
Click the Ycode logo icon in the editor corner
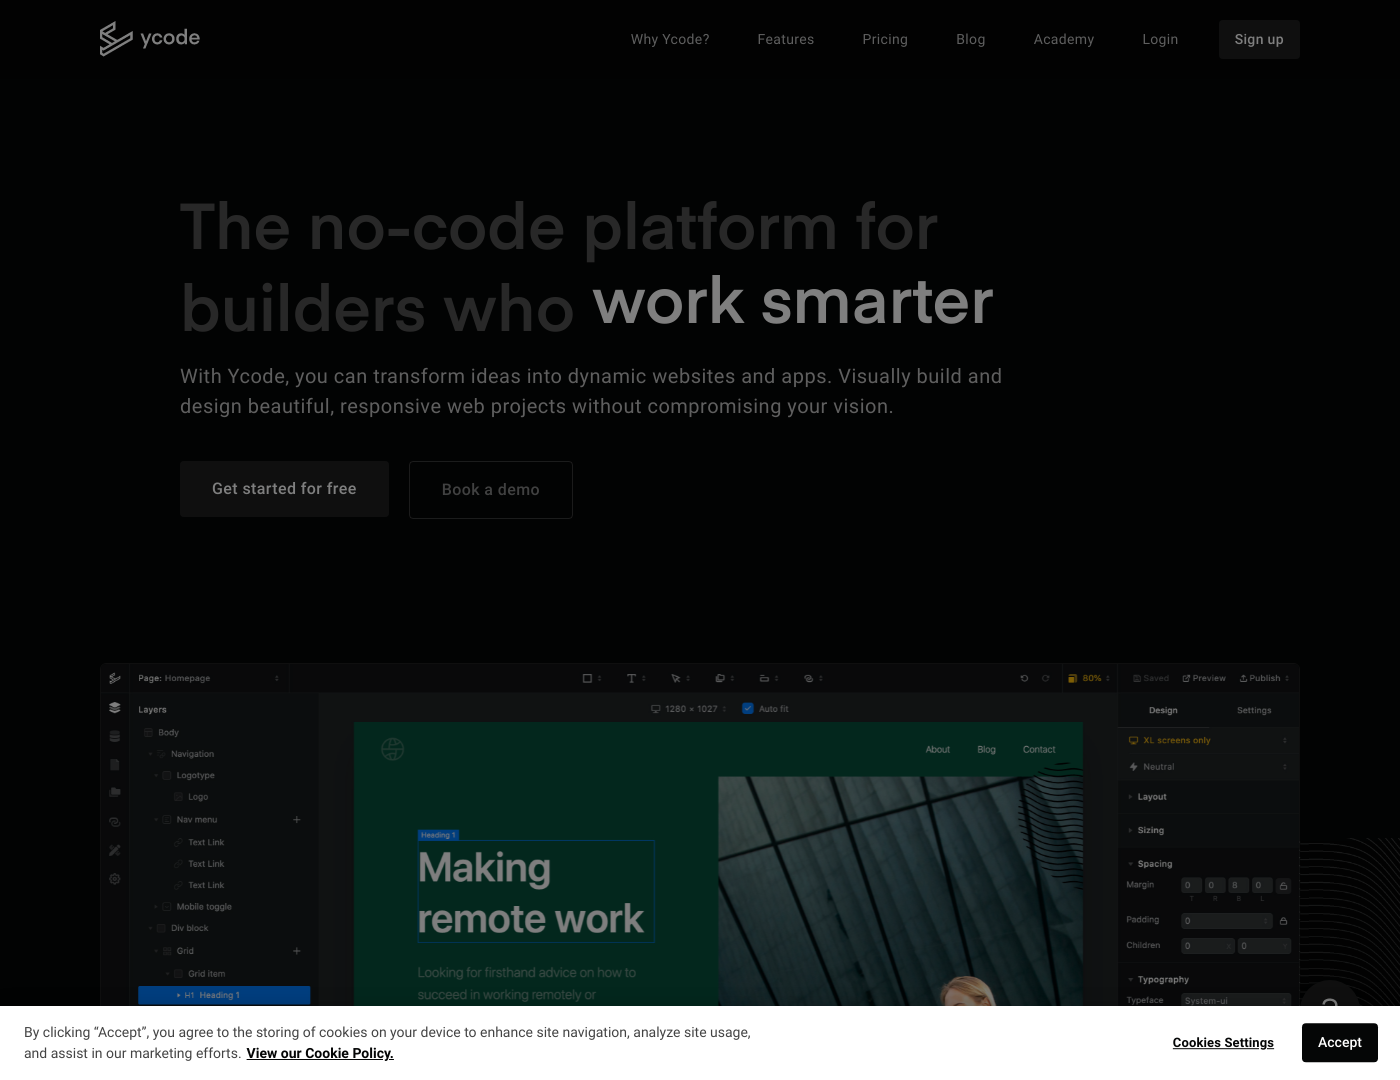pos(115,678)
